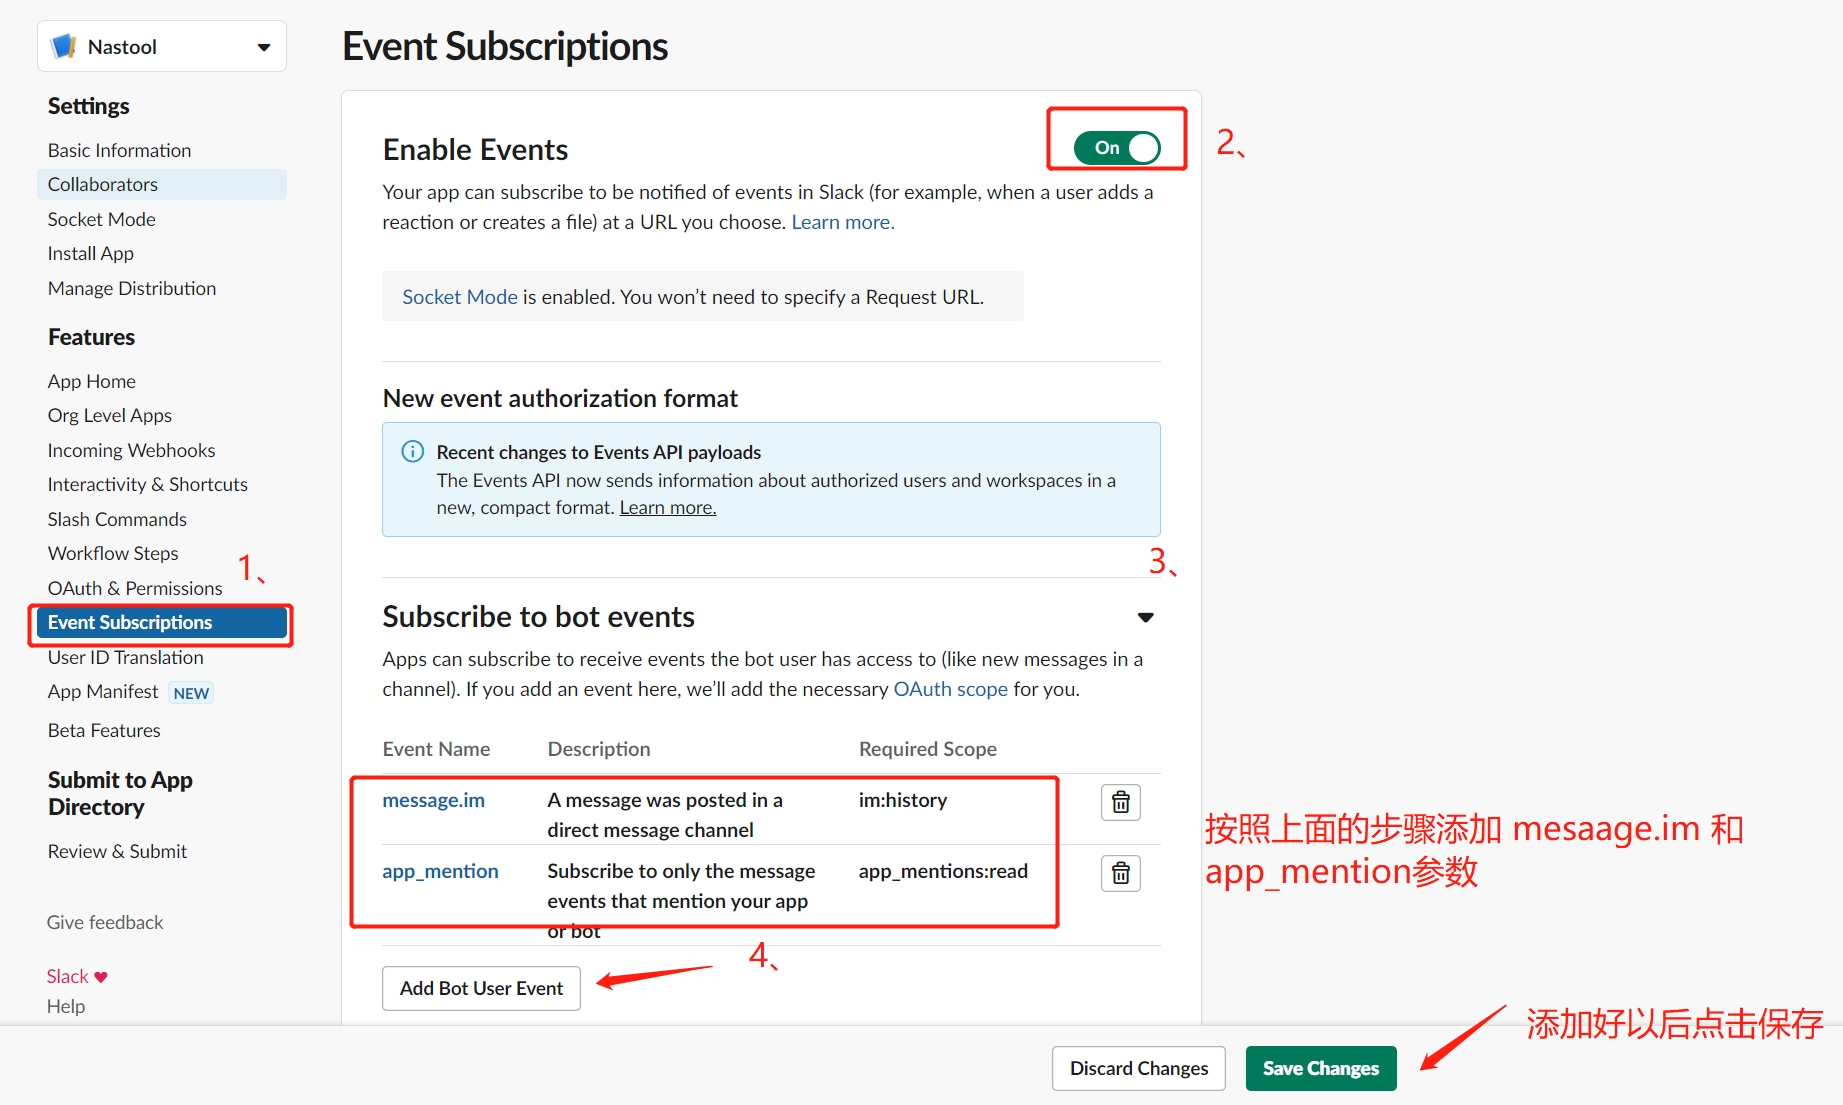
Task: Delete the message.im event with trash icon
Action: 1121,802
